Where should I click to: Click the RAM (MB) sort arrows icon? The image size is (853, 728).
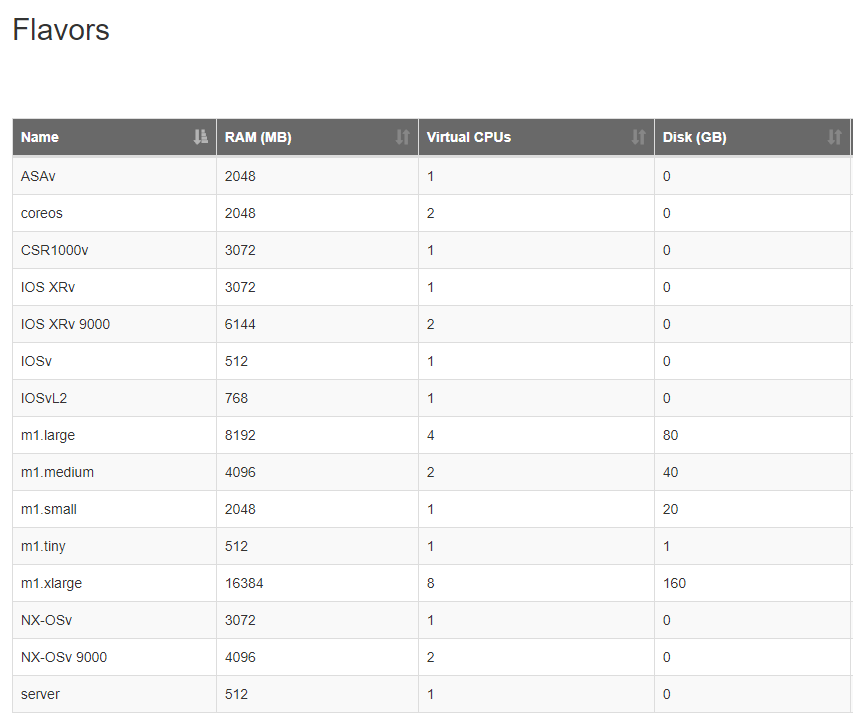[x=403, y=137]
